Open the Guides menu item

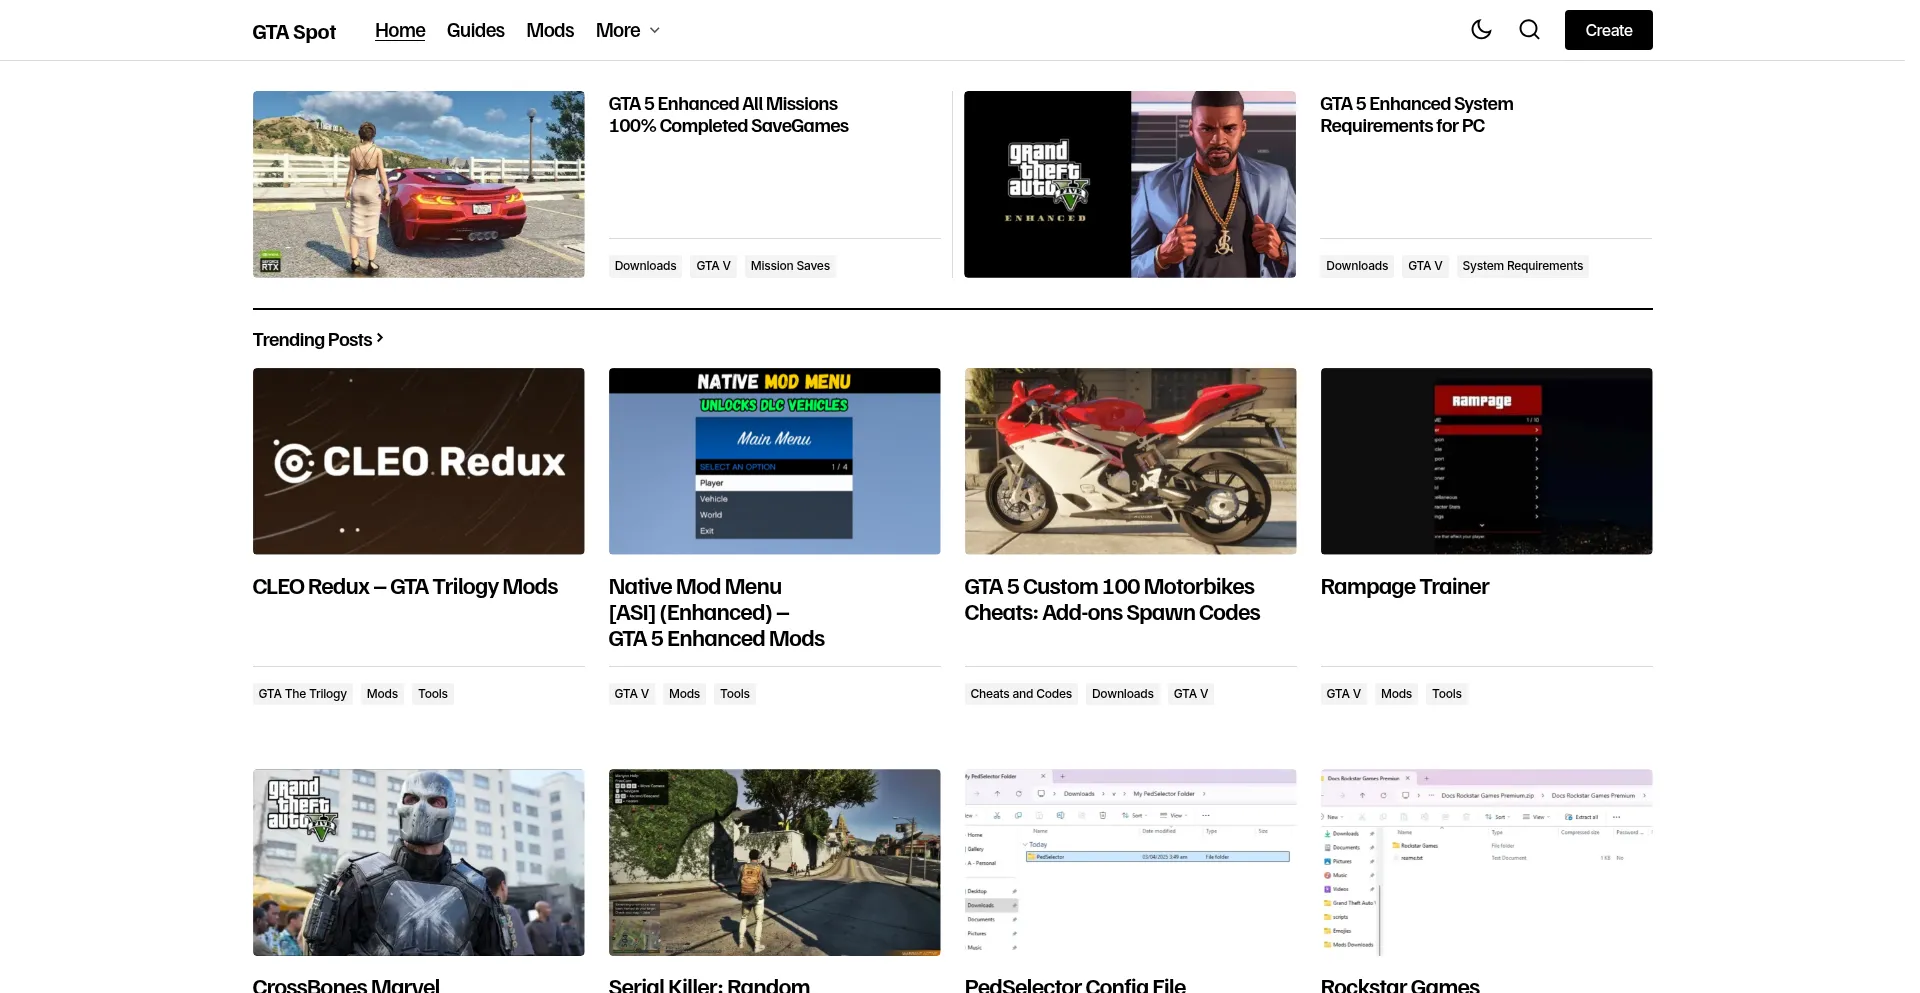coord(475,31)
